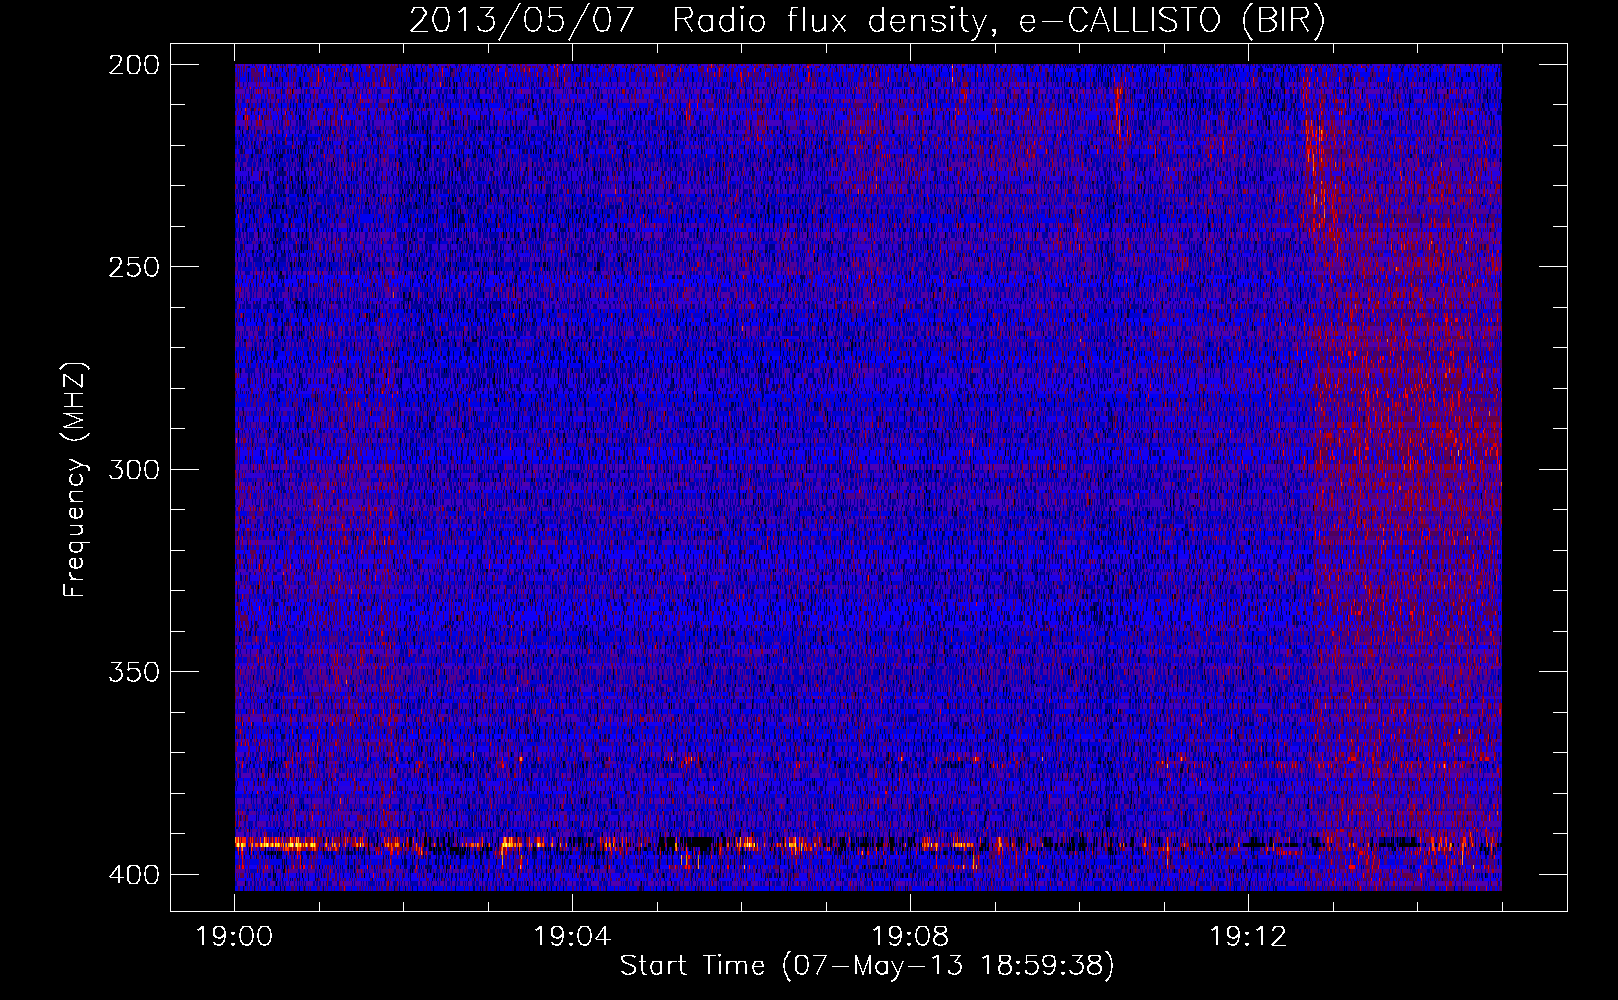Click the Frequency (MHZ) axis label
Screen dimensions: 1618x1000
pyautogui.click(x=75, y=480)
